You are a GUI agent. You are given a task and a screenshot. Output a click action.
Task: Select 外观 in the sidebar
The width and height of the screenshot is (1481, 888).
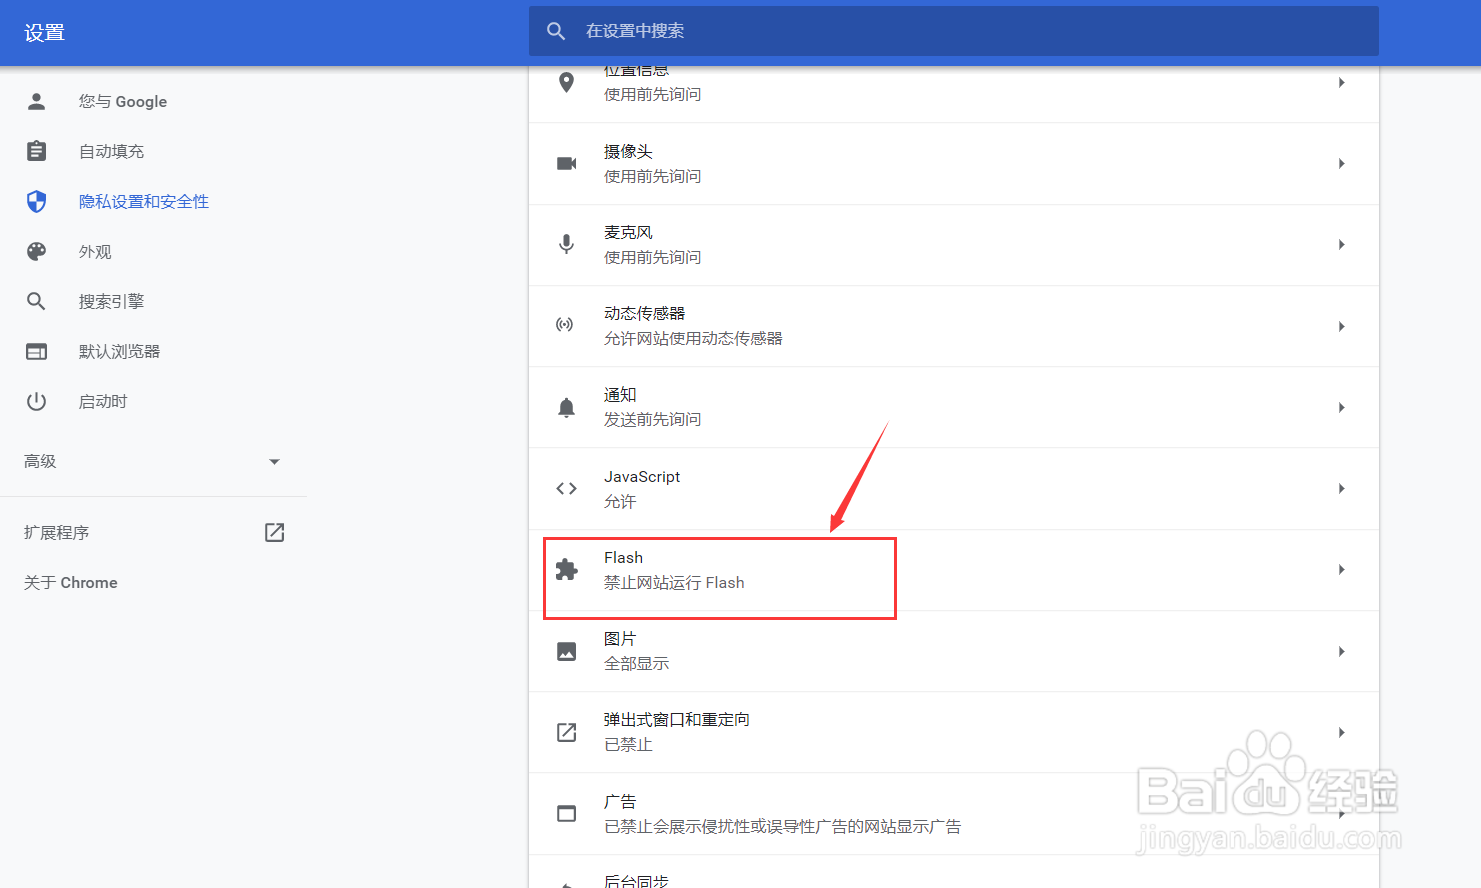tap(95, 251)
